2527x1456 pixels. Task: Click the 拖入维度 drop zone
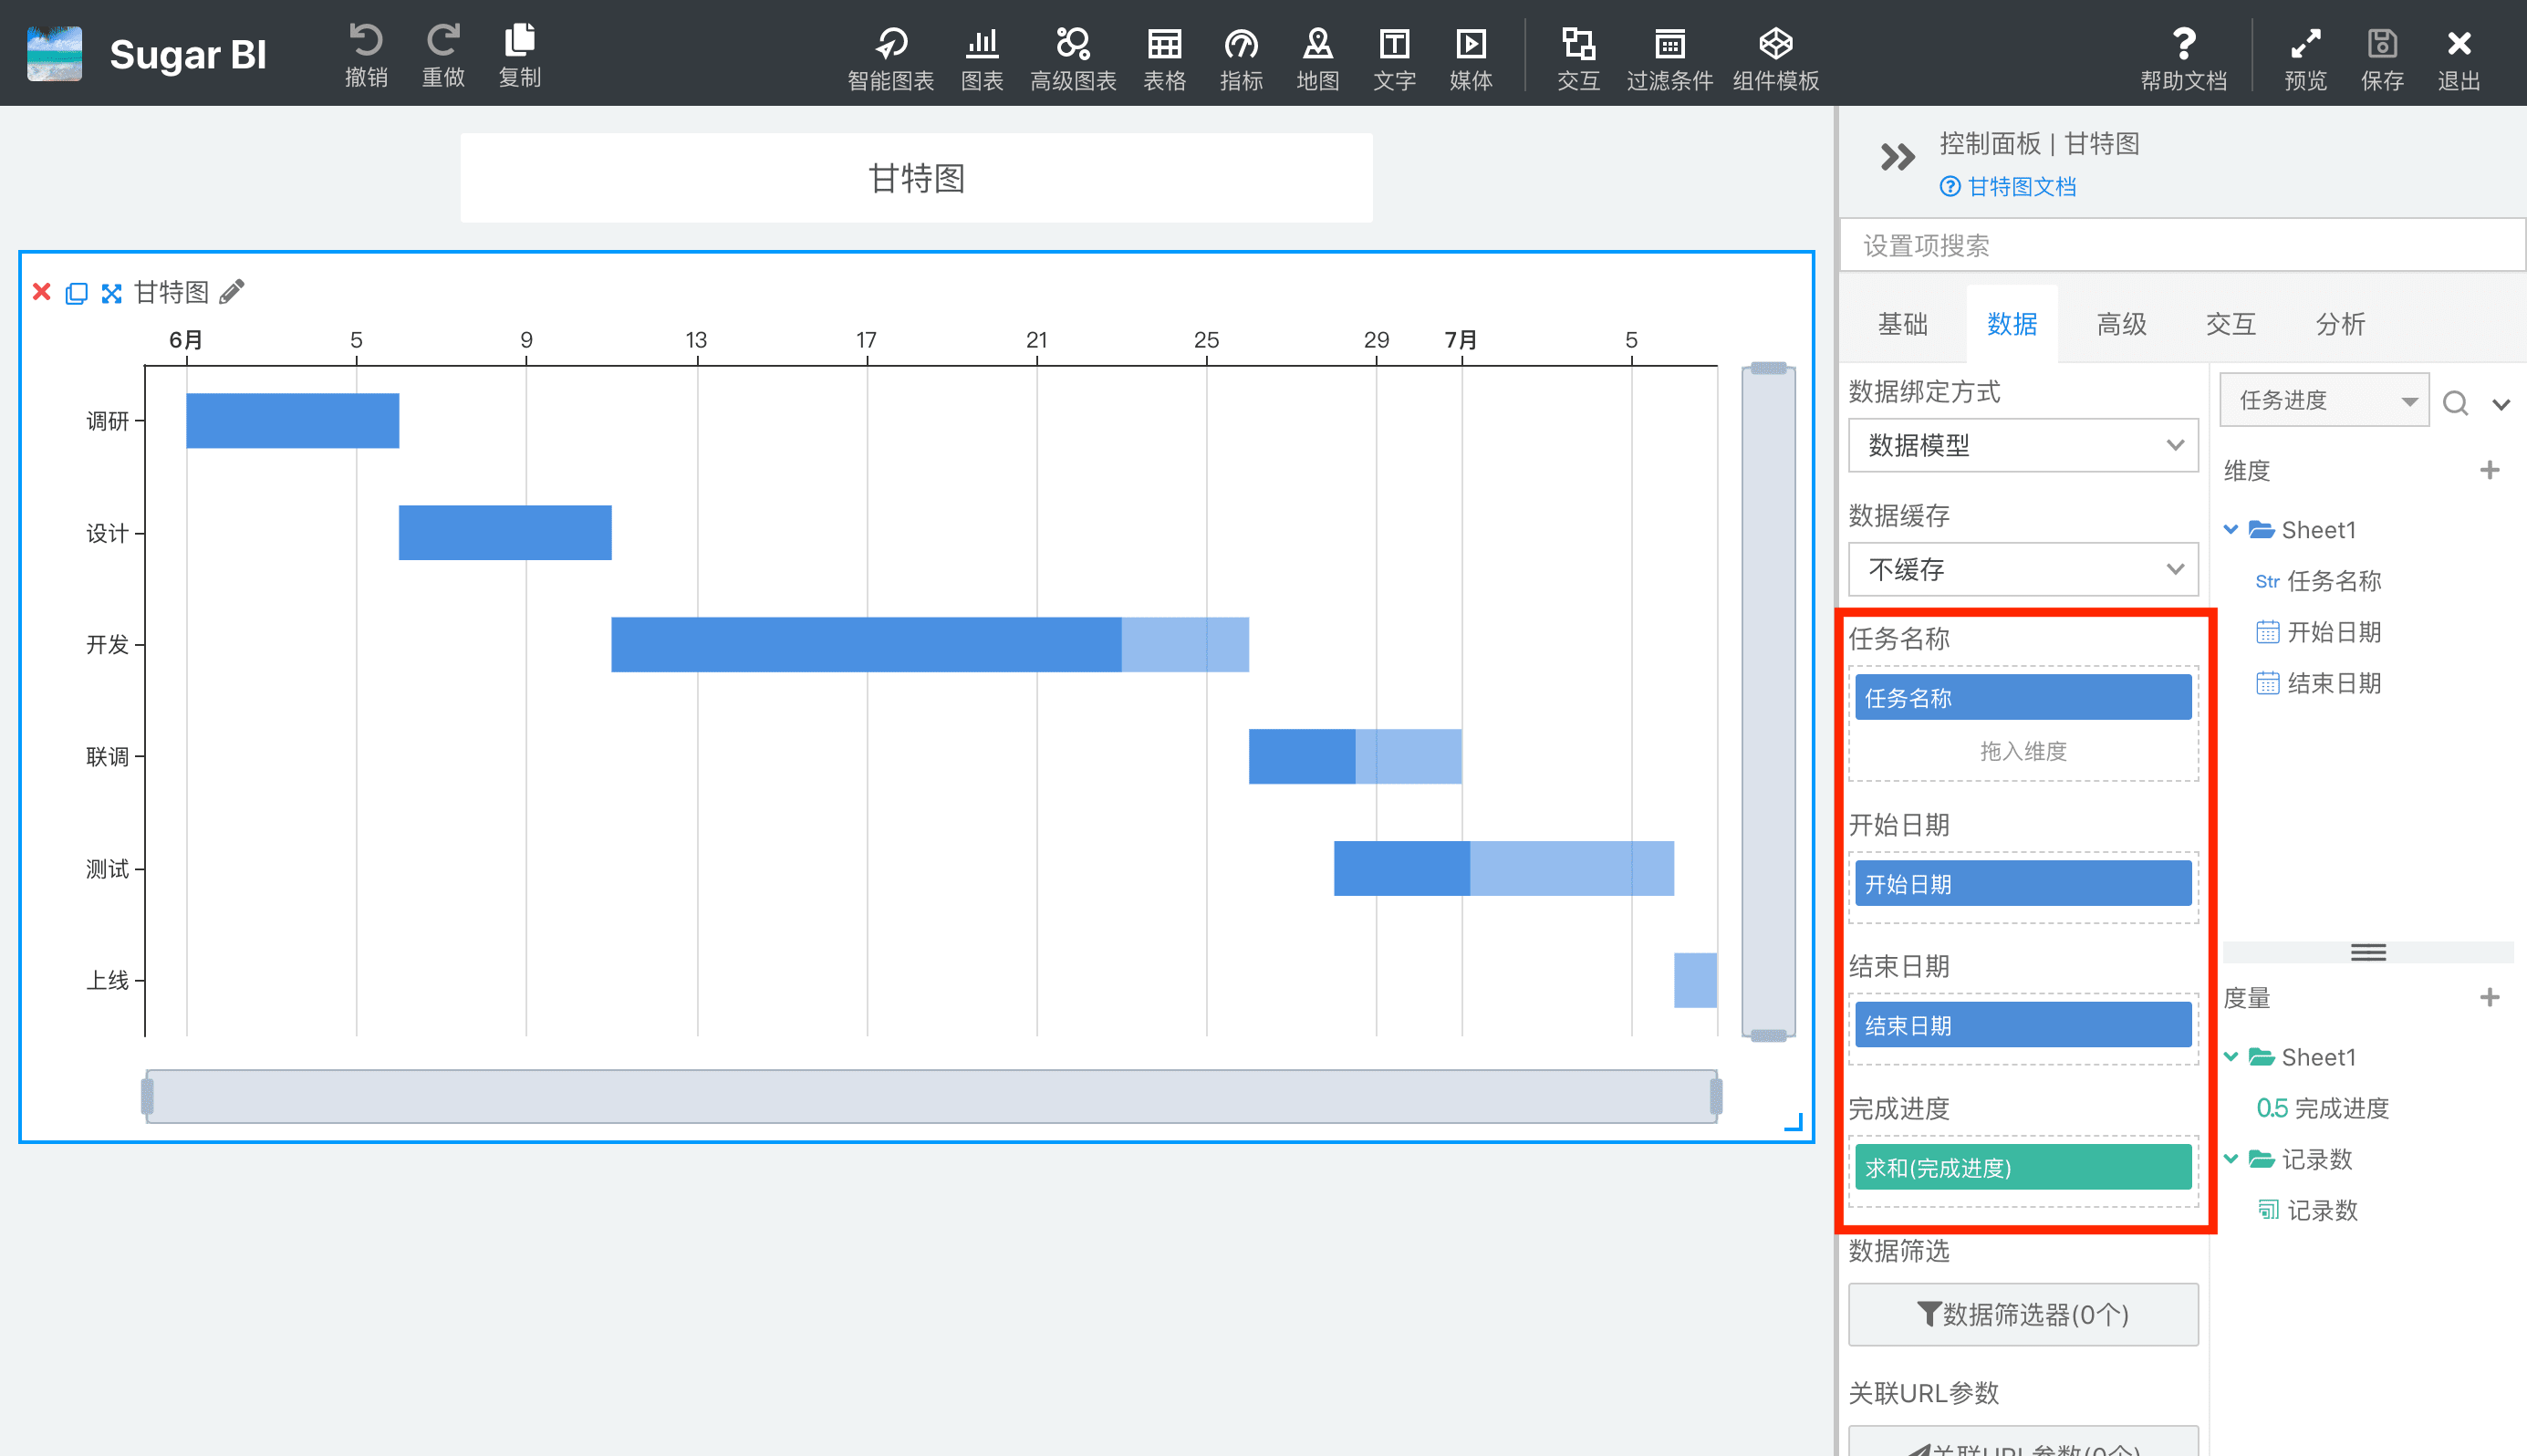[x=2023, y=751]
